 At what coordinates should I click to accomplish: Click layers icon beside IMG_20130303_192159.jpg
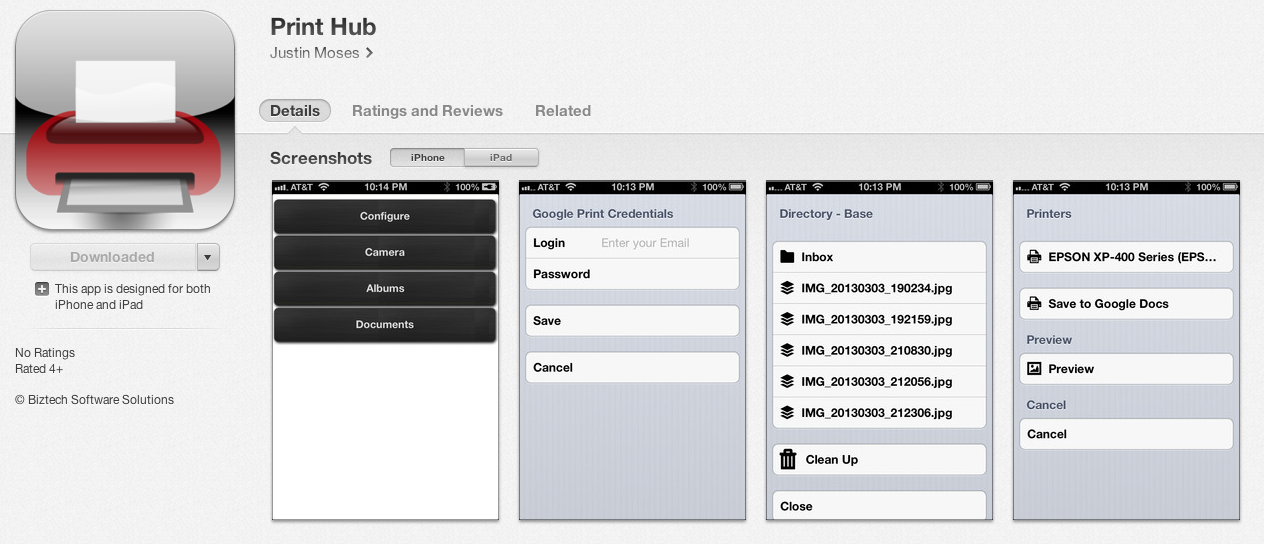click(787, 319)
